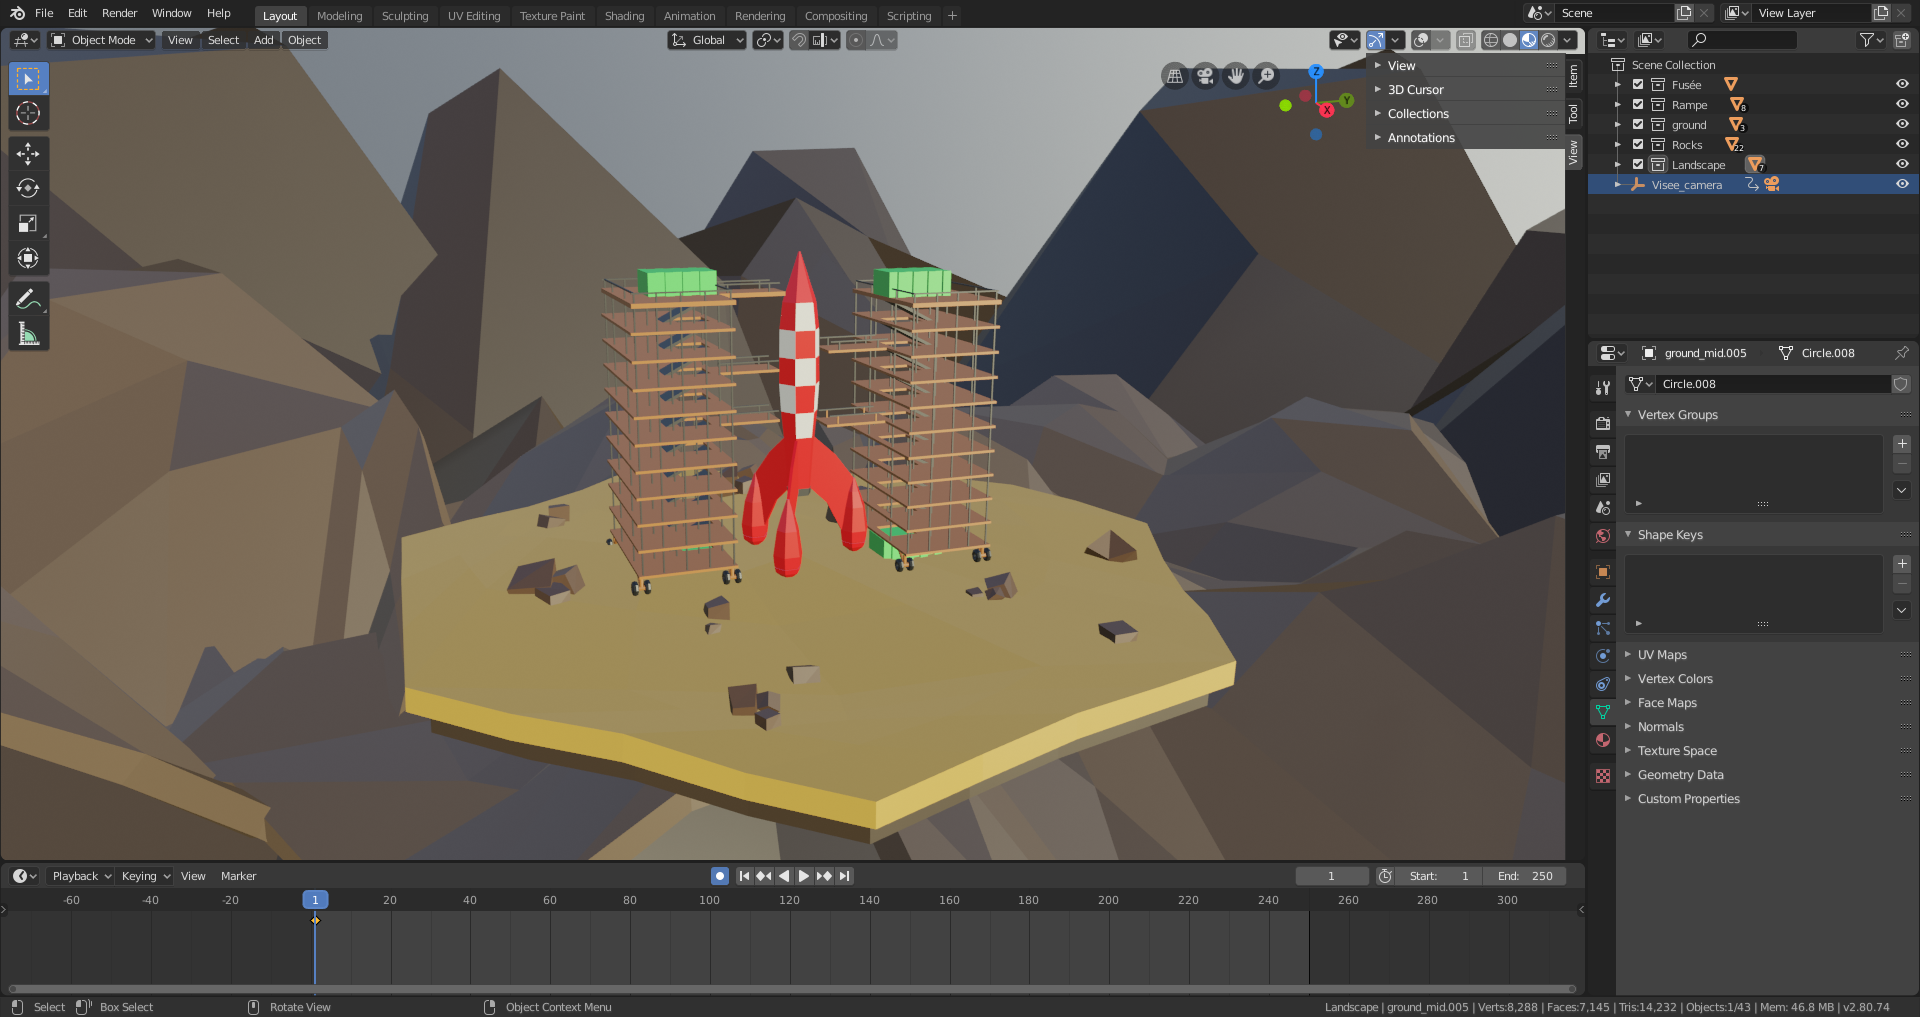Expand the 3D Cursor sidebar panel
Image resolution: width=1920 pixels, height=1017 pixels.
pos(1415,90)
